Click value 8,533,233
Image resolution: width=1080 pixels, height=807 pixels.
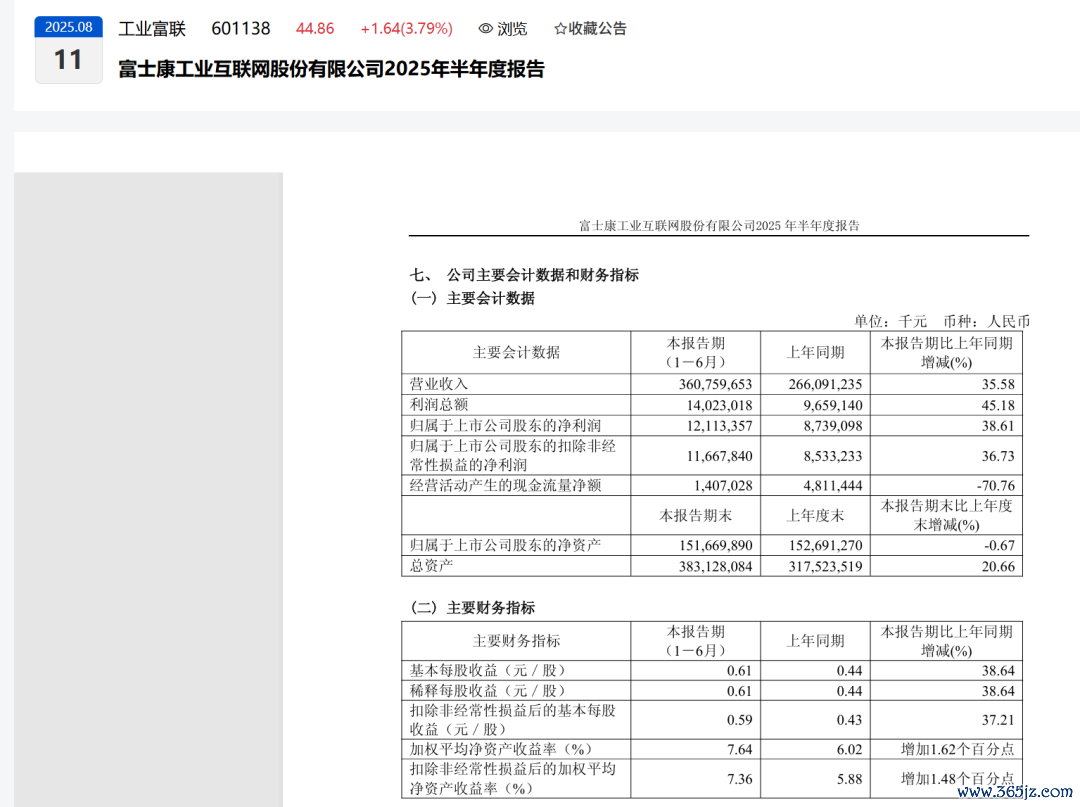point(833,456)
